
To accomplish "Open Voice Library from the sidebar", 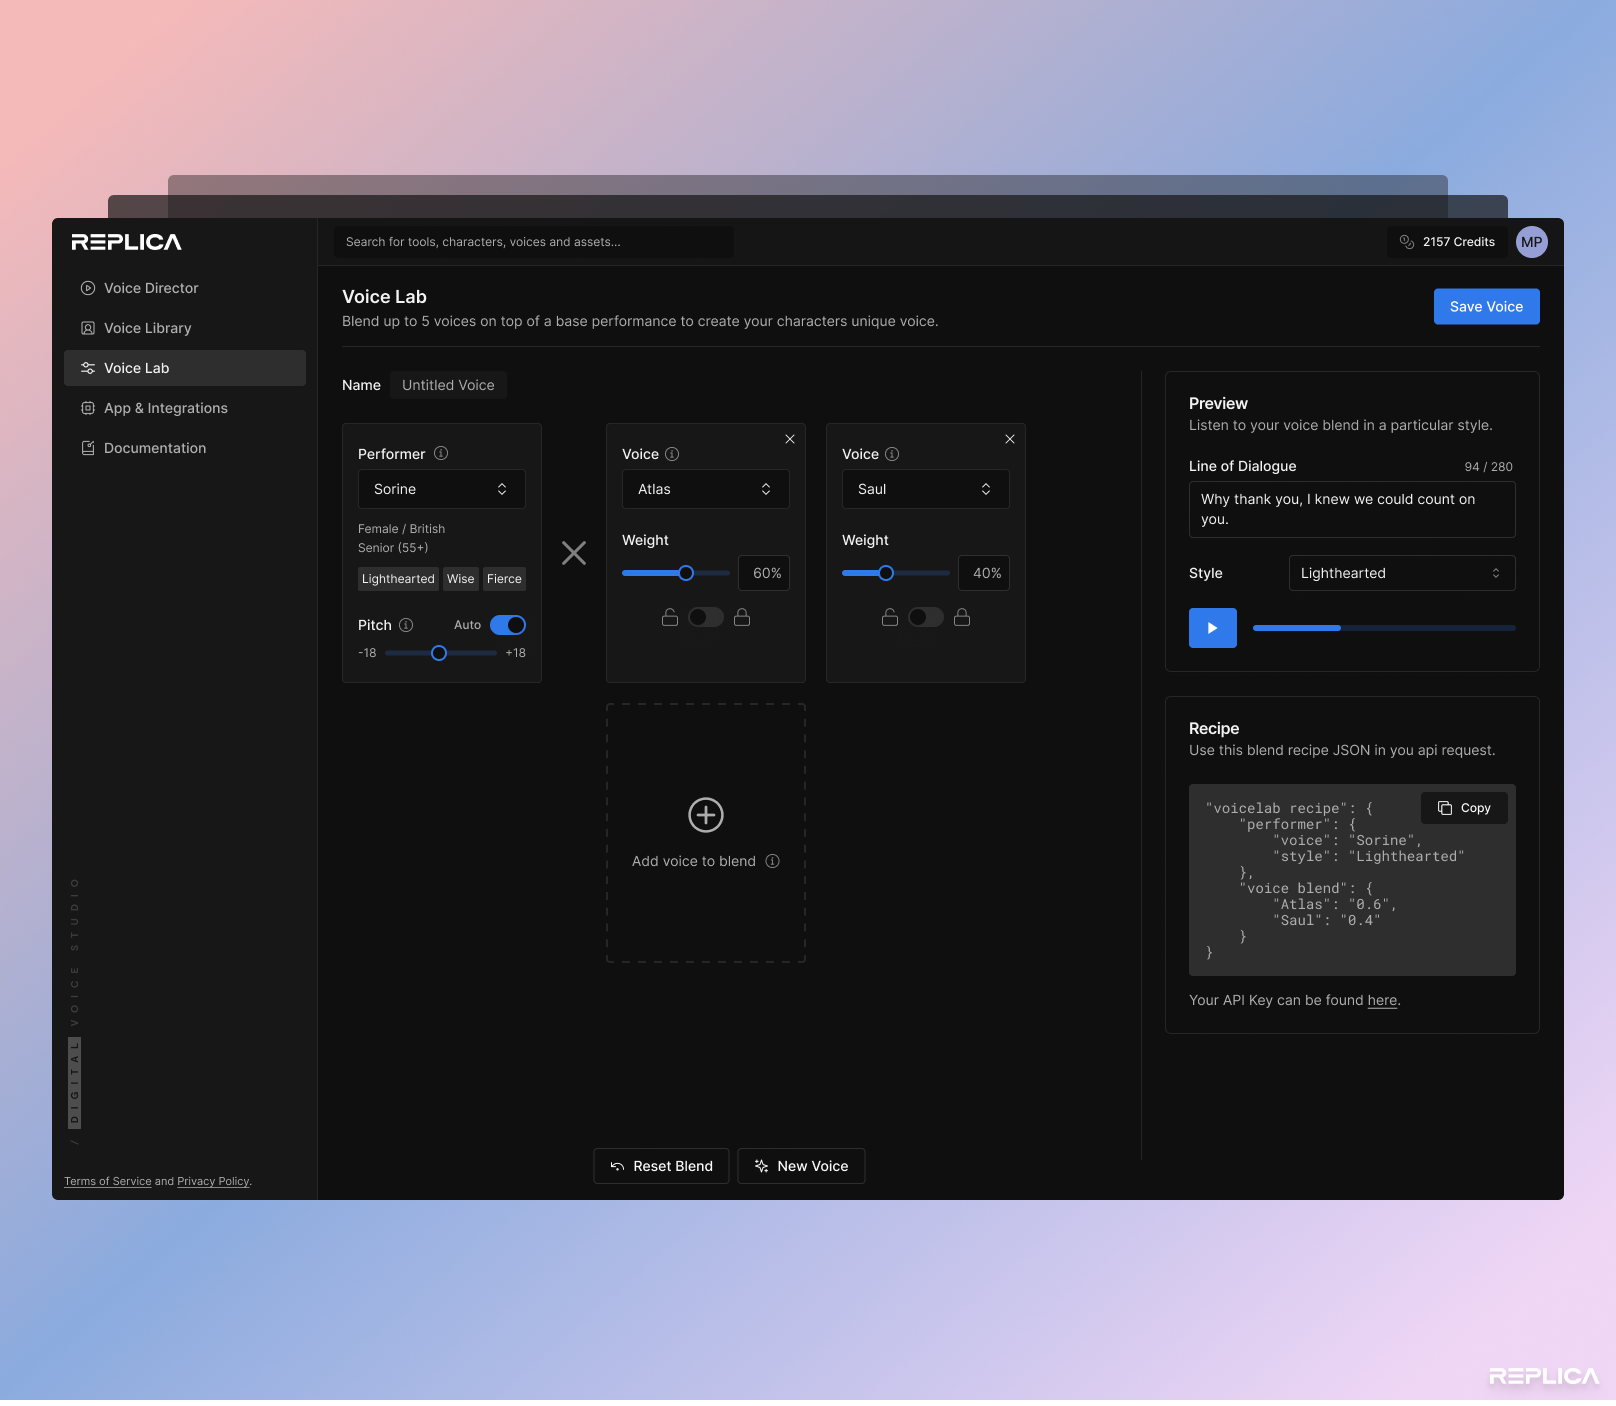I will 185,328.
